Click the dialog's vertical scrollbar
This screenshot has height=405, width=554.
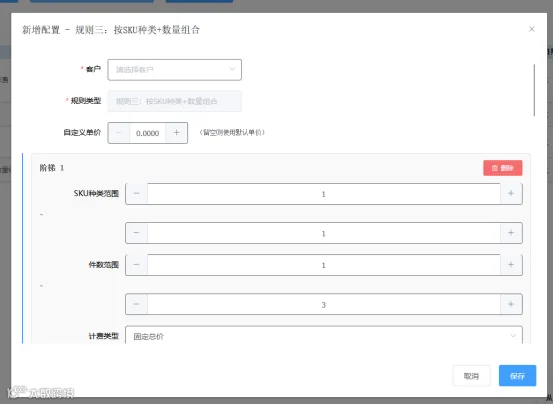point(534,90)
